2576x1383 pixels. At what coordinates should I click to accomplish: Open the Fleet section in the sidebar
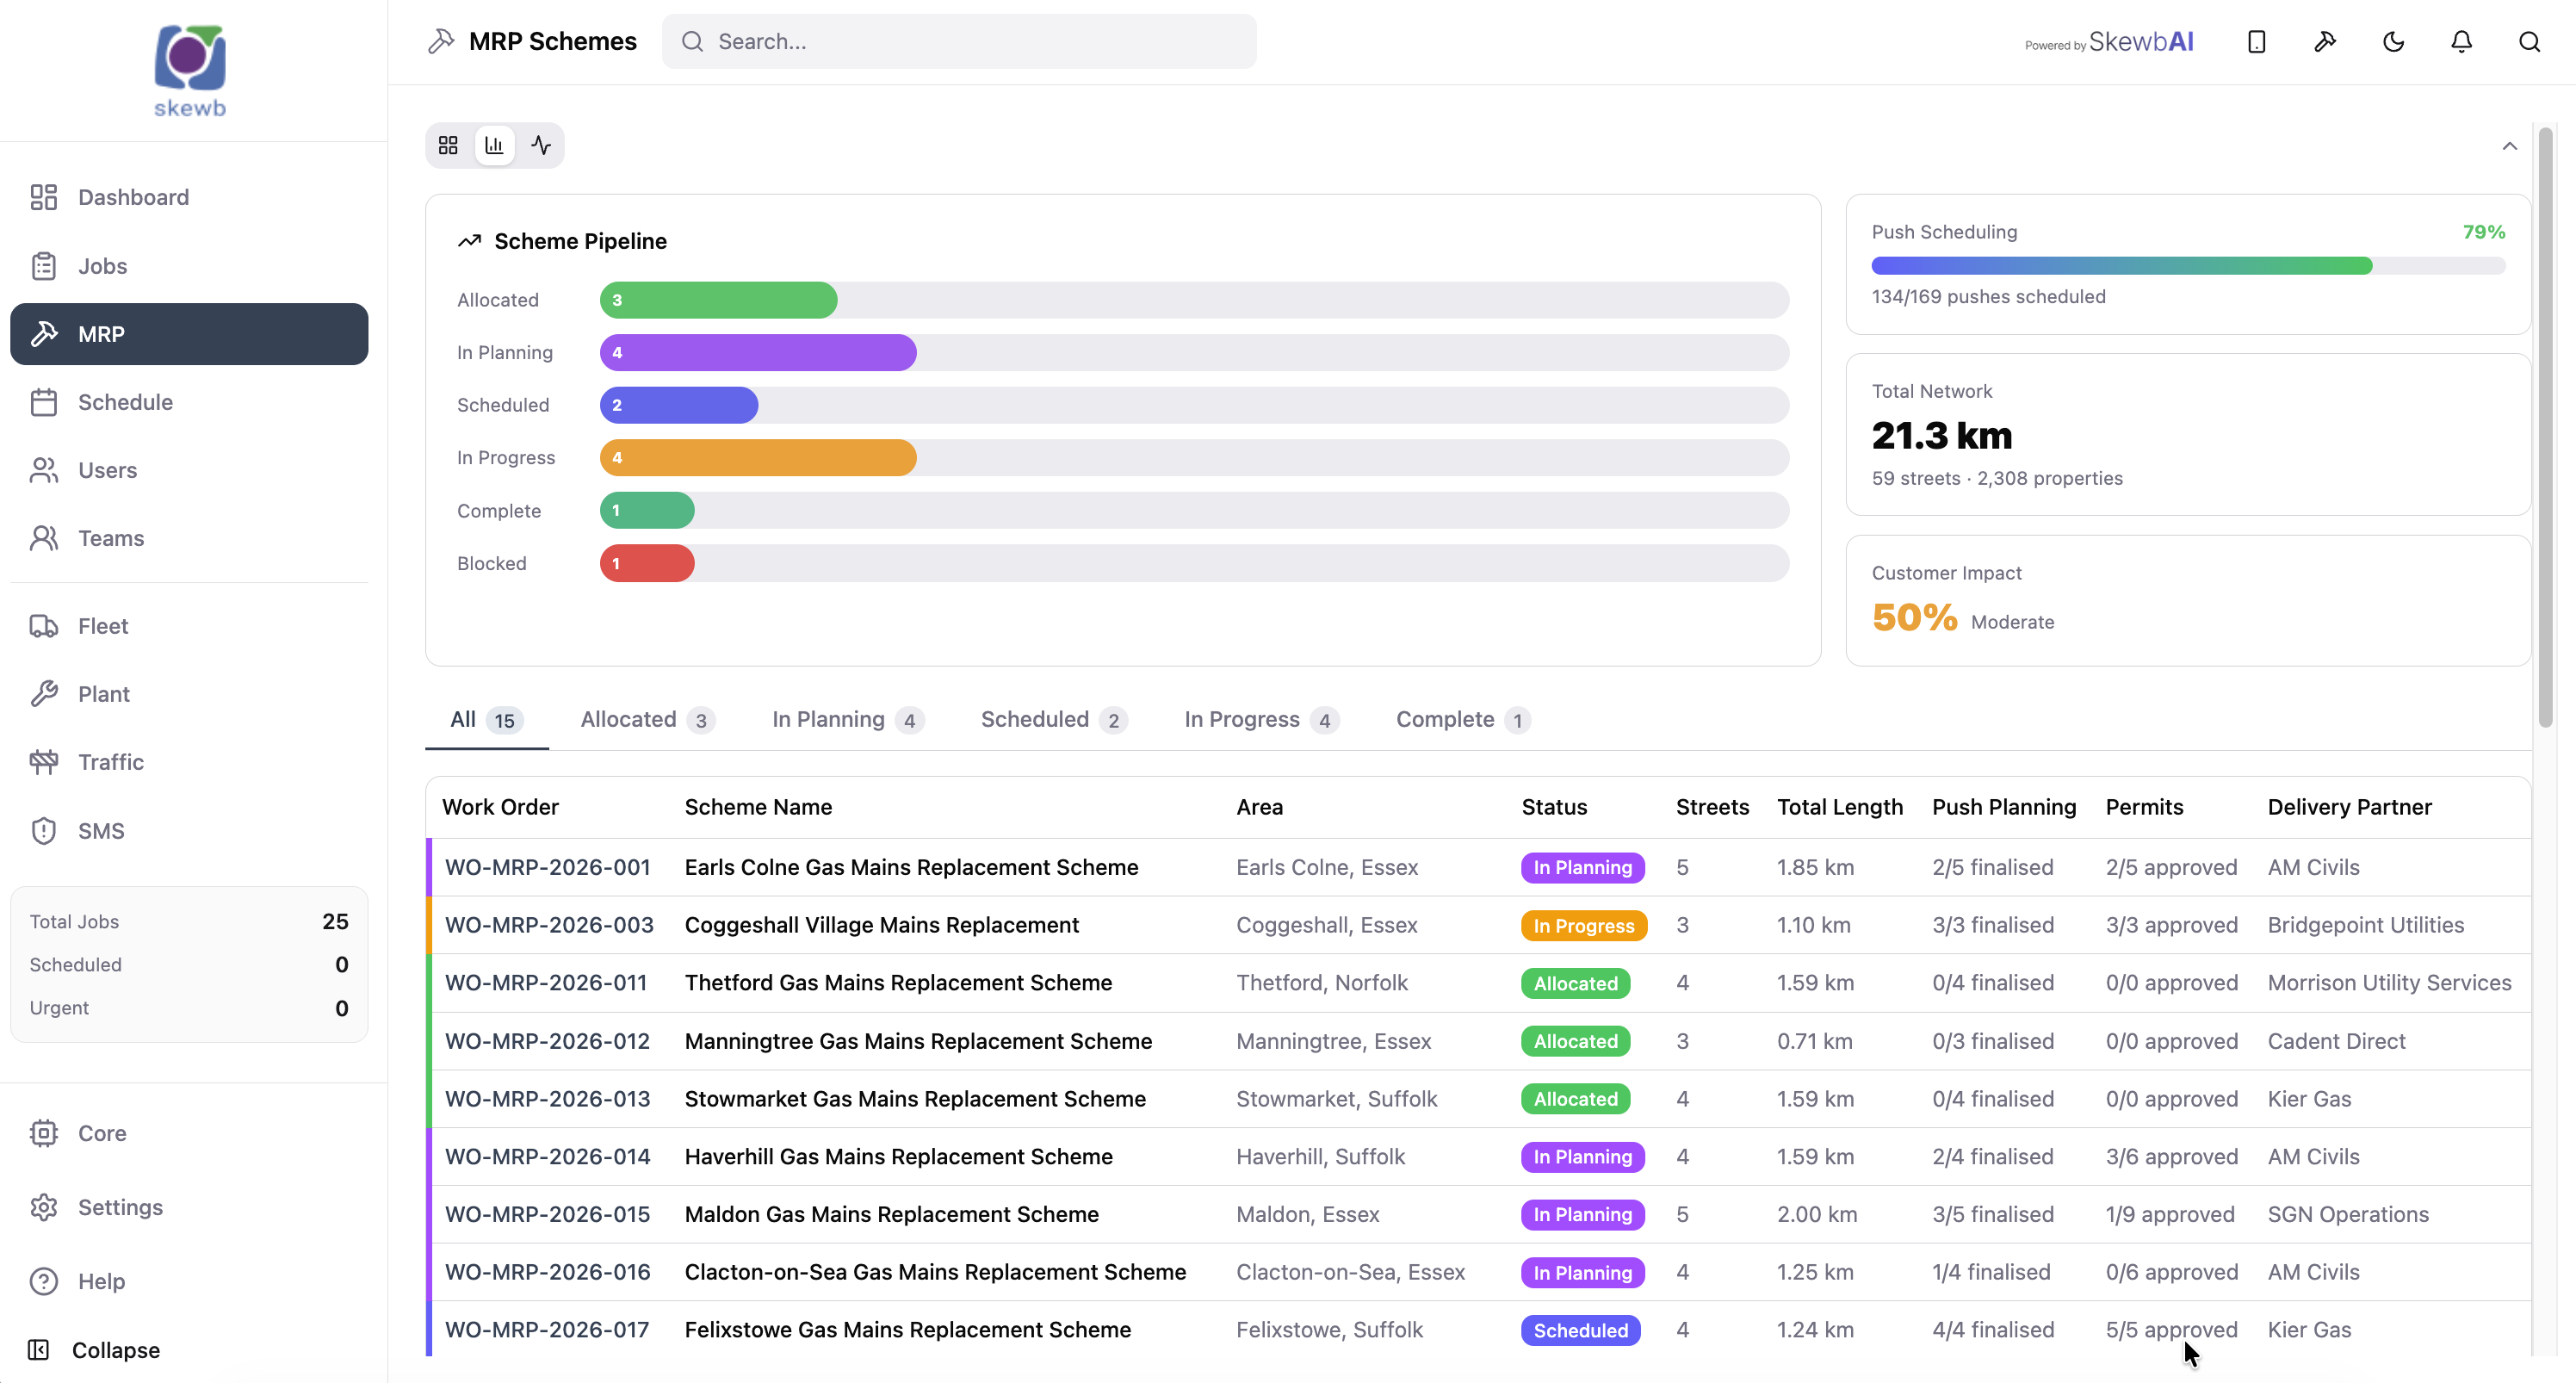(x=189, y=626)
